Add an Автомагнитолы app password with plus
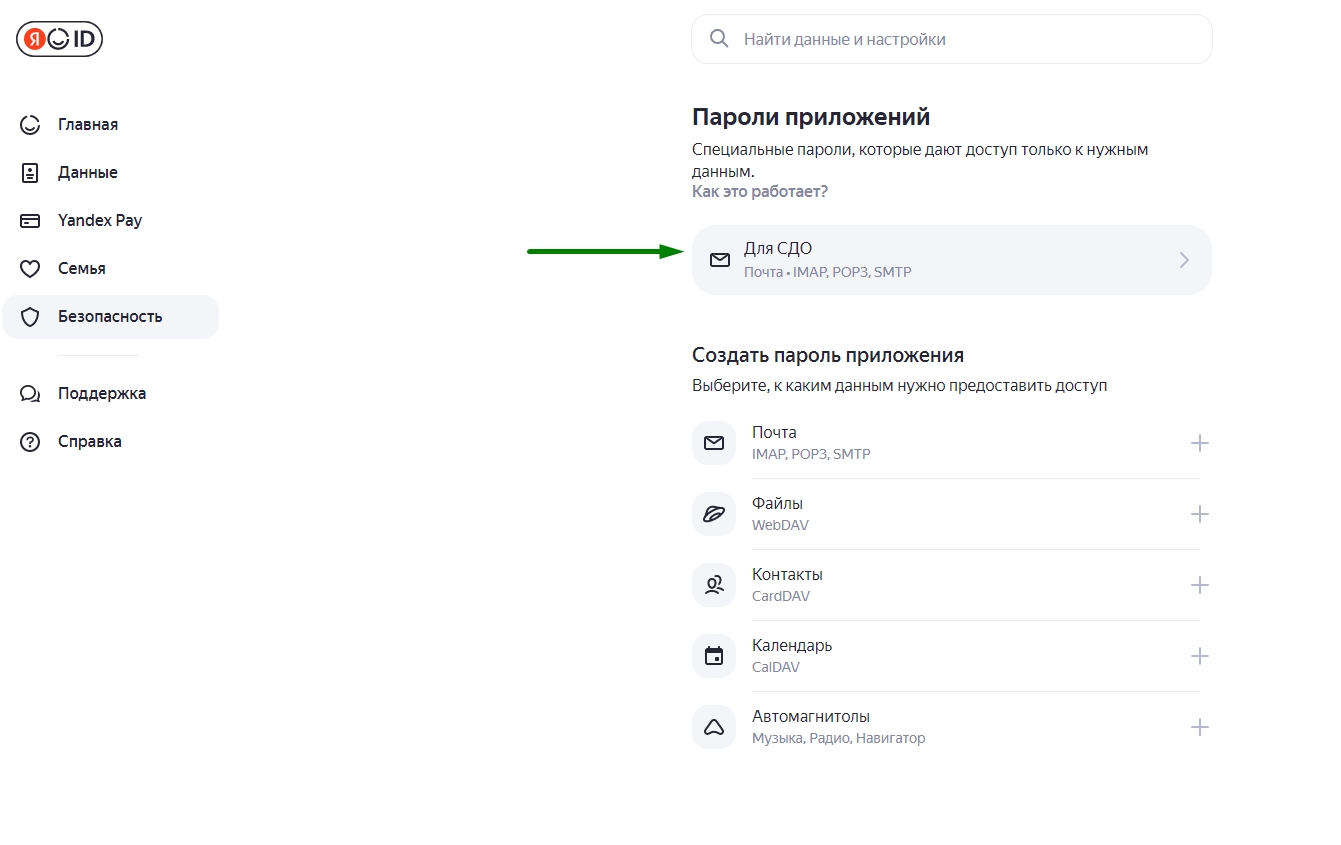 (x=1200, y=727)
